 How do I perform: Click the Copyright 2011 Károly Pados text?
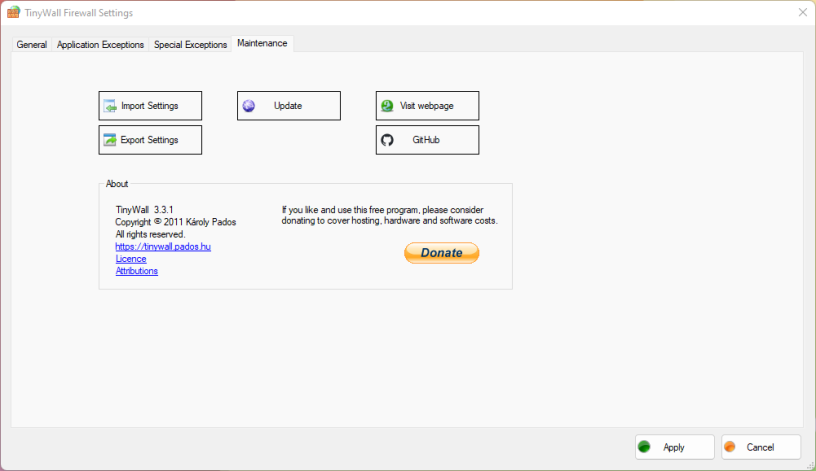tap(175, 222)
